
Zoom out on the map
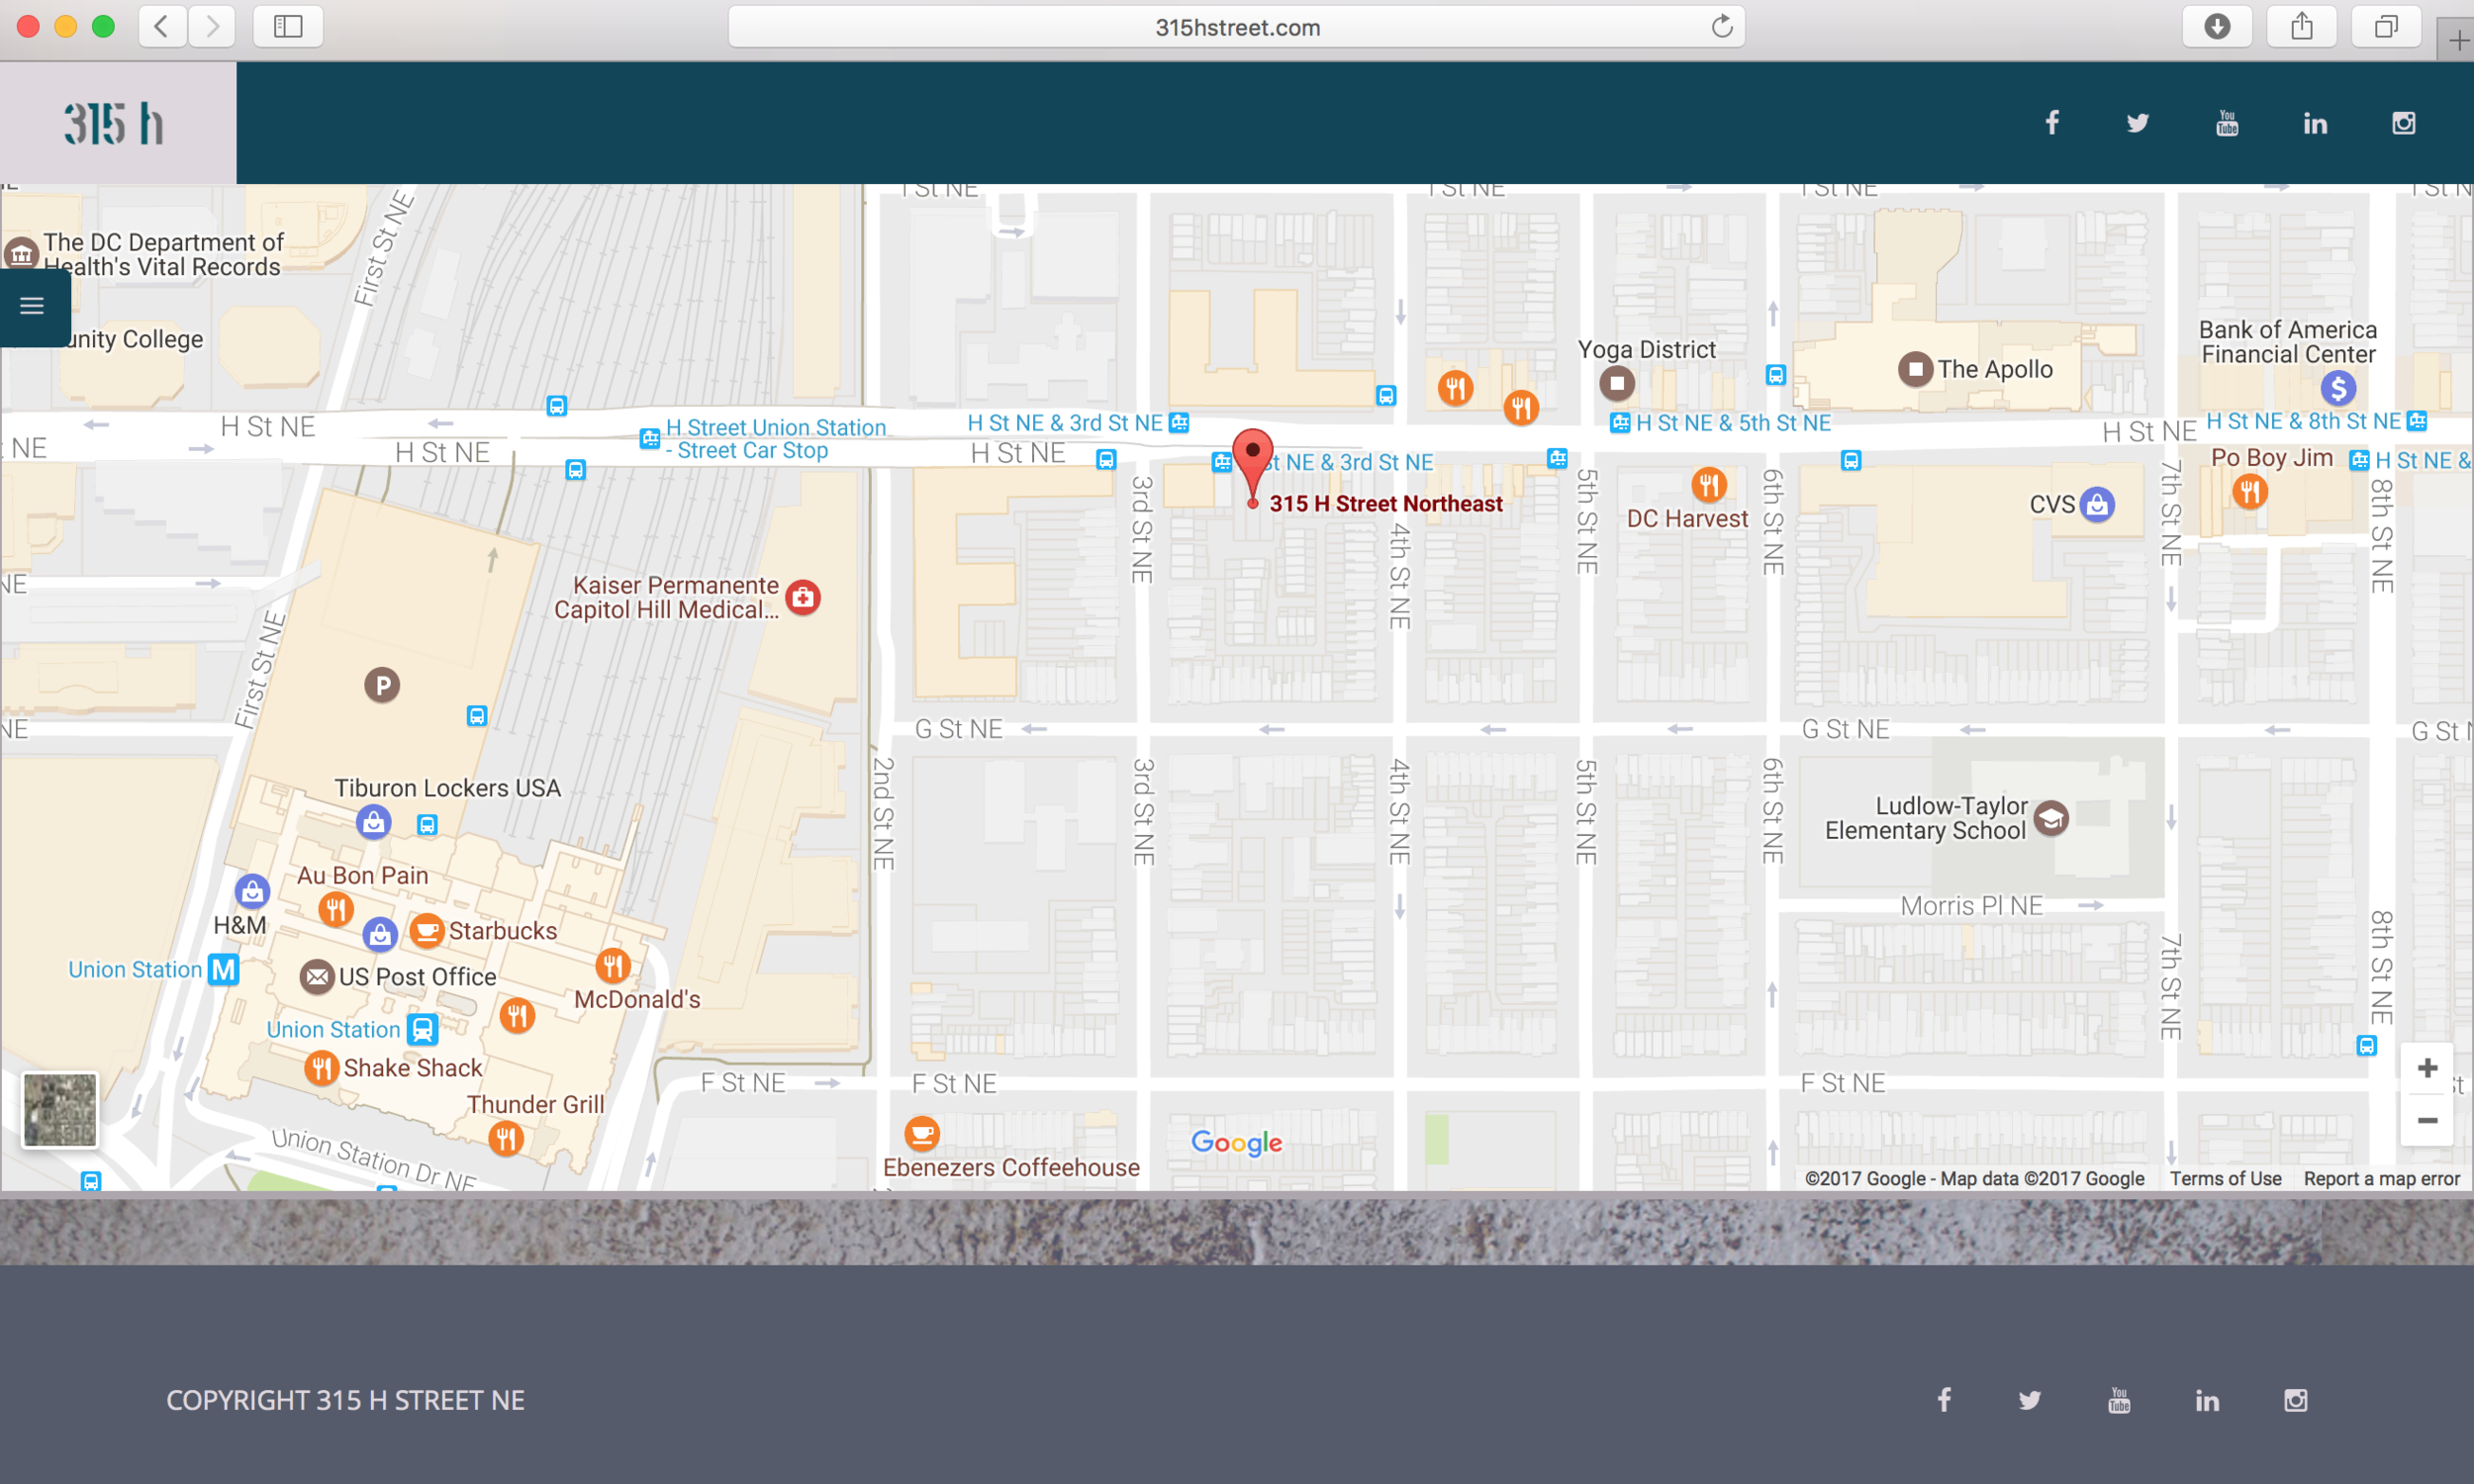pyautogui.click(x=2427, y=1120)
